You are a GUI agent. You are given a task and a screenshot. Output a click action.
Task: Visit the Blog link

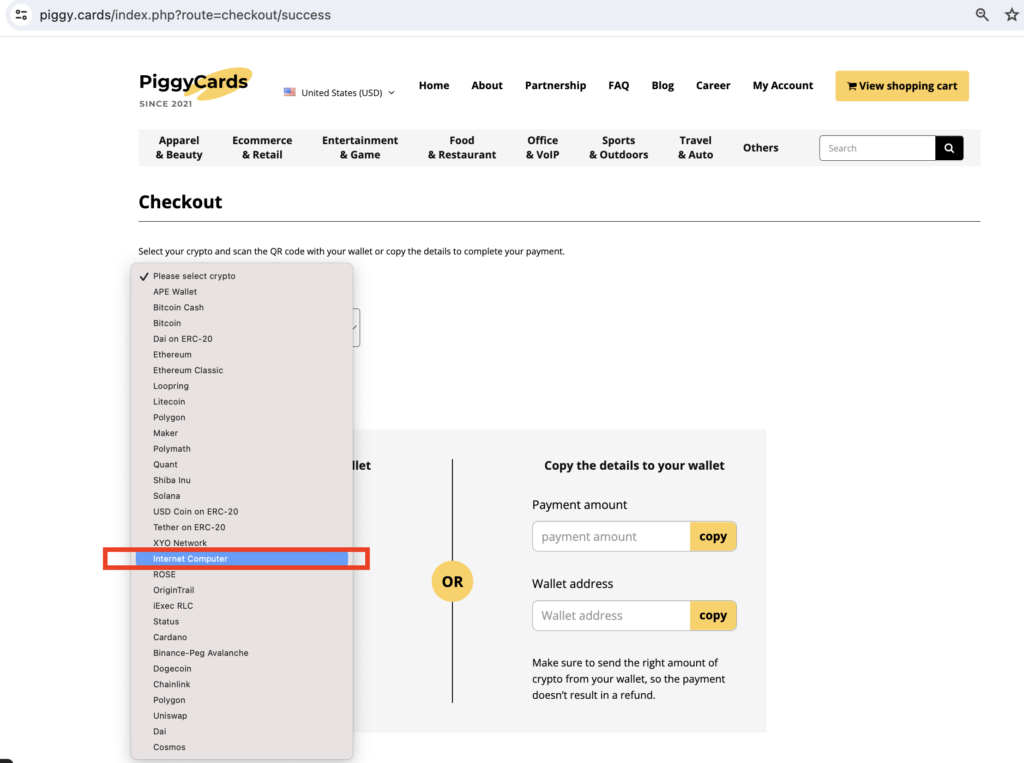[x=662, y=86]
